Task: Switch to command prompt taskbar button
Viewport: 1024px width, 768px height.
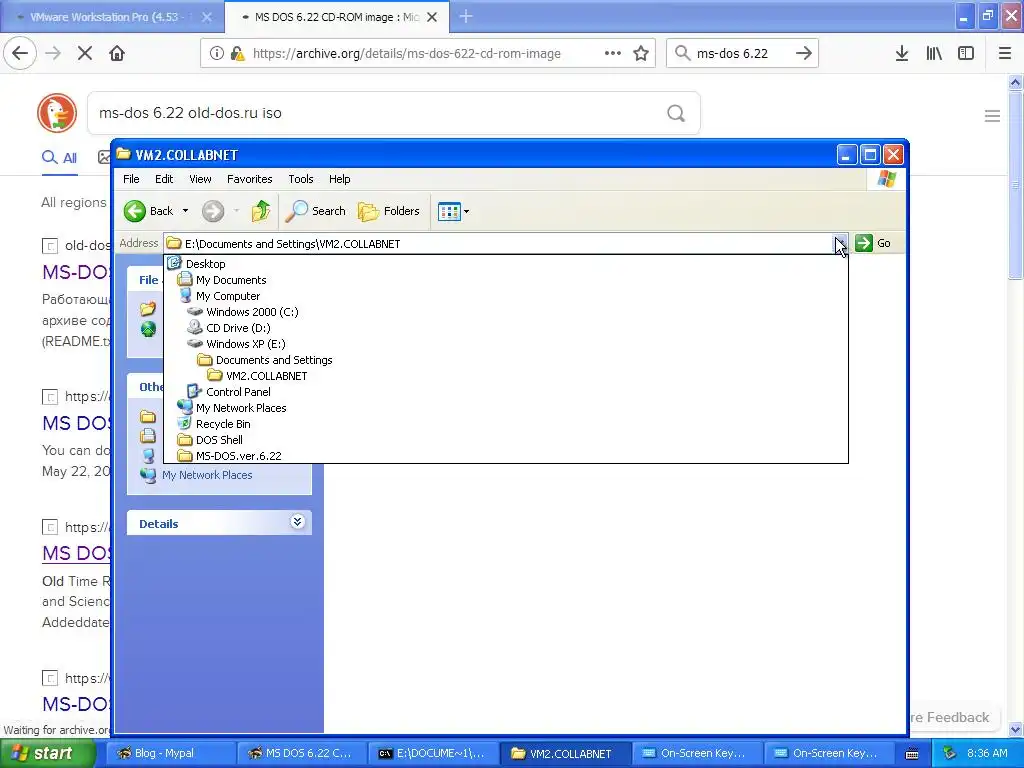Action: pyautogui.click(x=434, y=753)
